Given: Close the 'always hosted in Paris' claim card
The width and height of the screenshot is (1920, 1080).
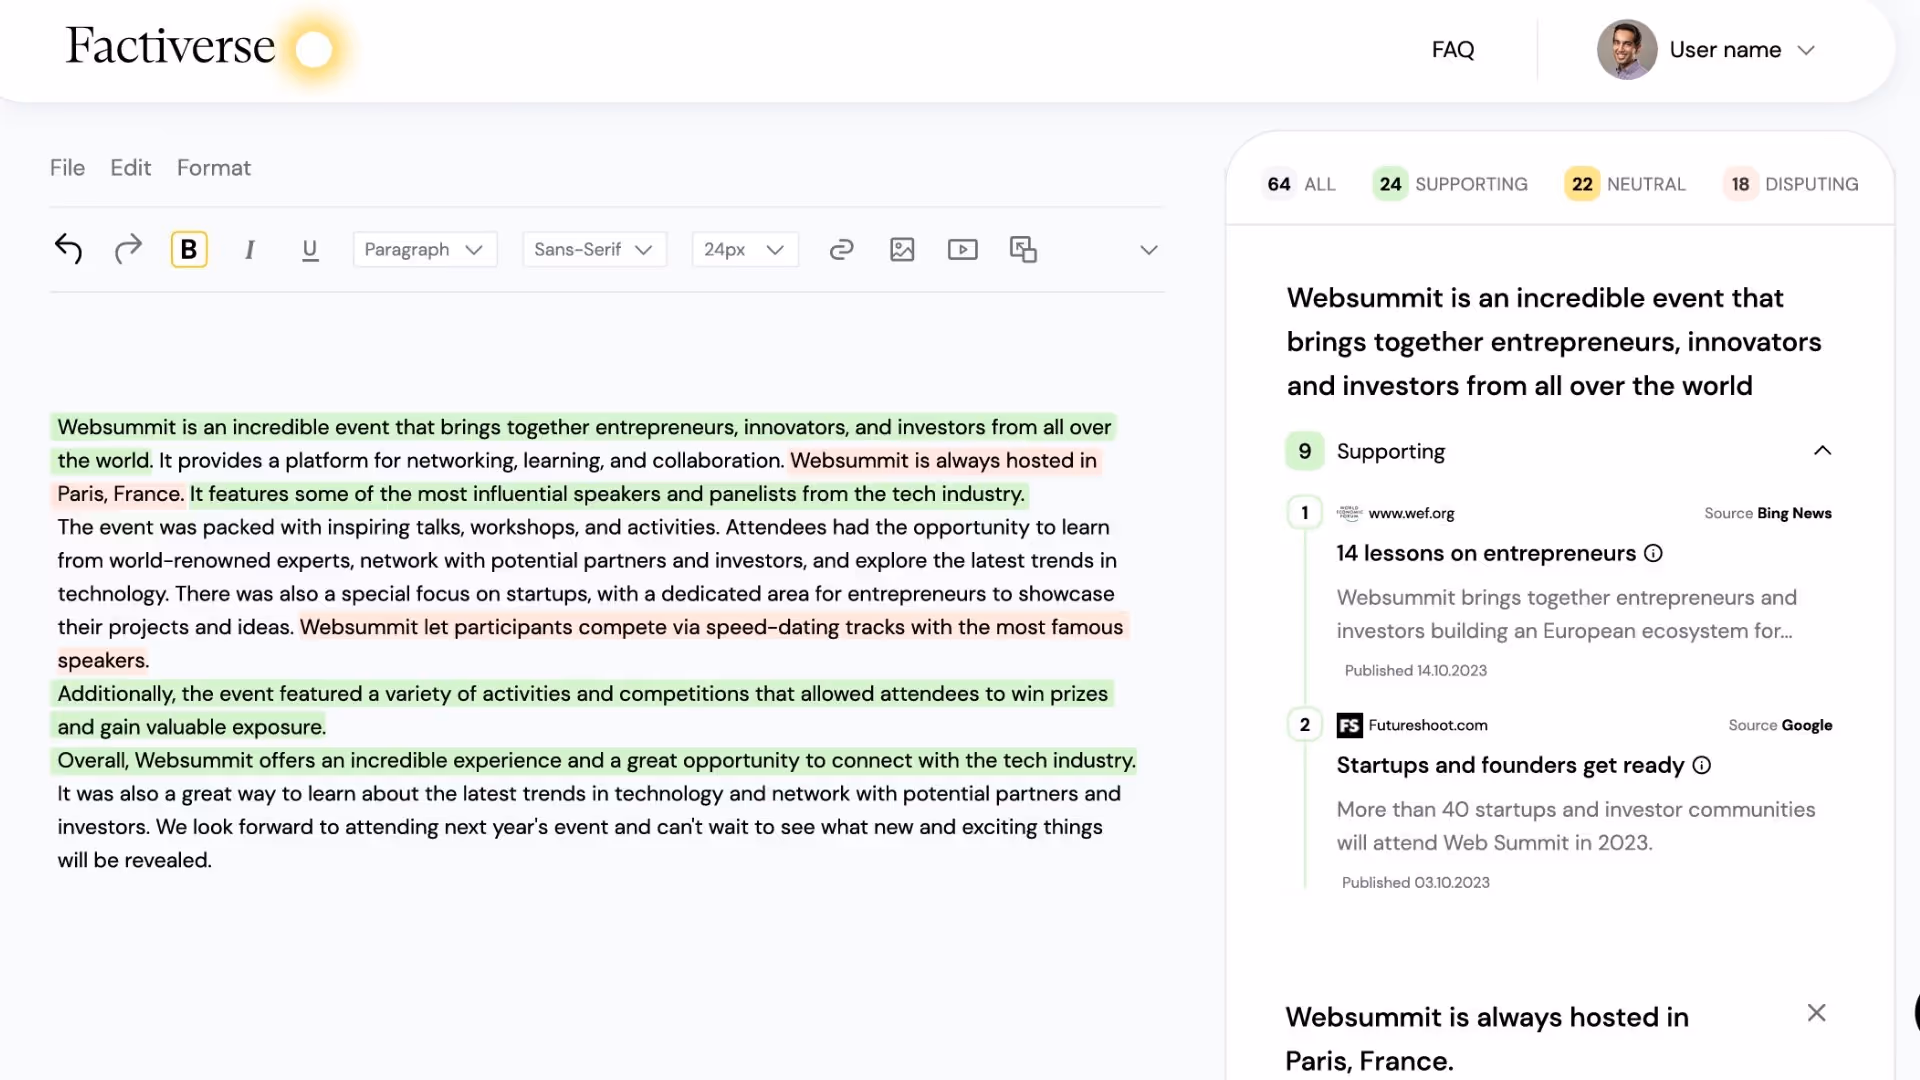Looking at the screenshot, I should [x=1816, y=1013].
